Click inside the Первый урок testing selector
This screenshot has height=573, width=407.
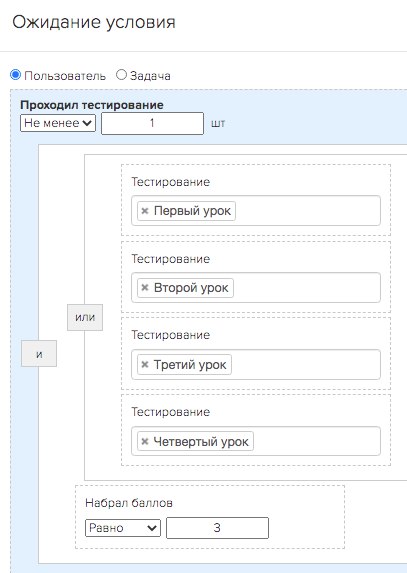tap(256, 211)
